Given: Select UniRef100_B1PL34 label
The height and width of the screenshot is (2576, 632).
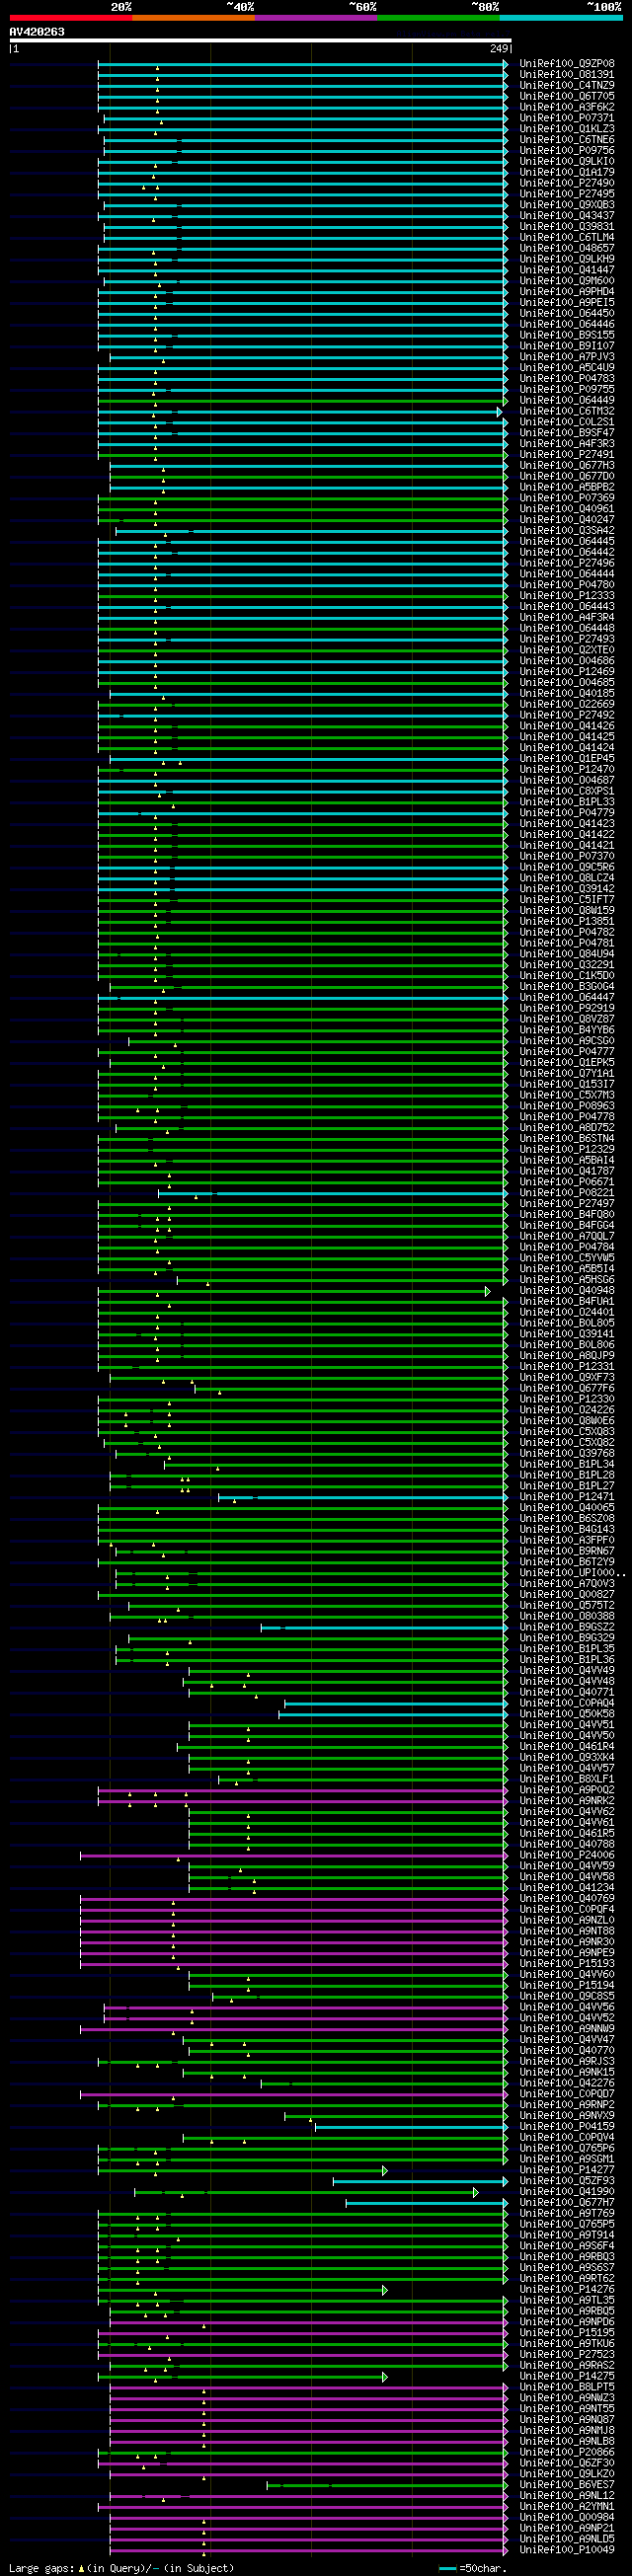Looking at the screenshot, I should pyautogui.click(x=567, y=1464).
